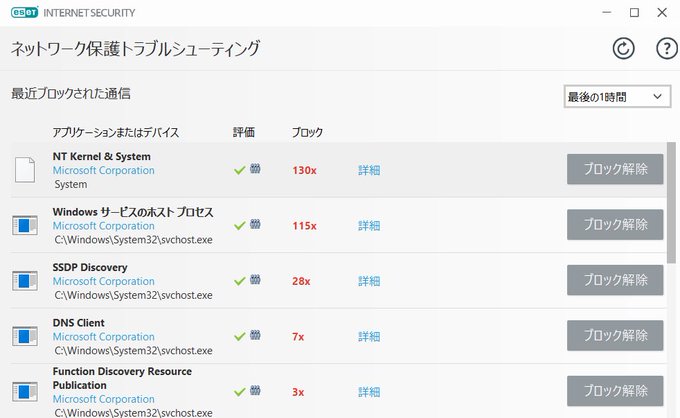Click the DNS Client app icon
Screen dimensions: 680x418
[x=25, y=336]
